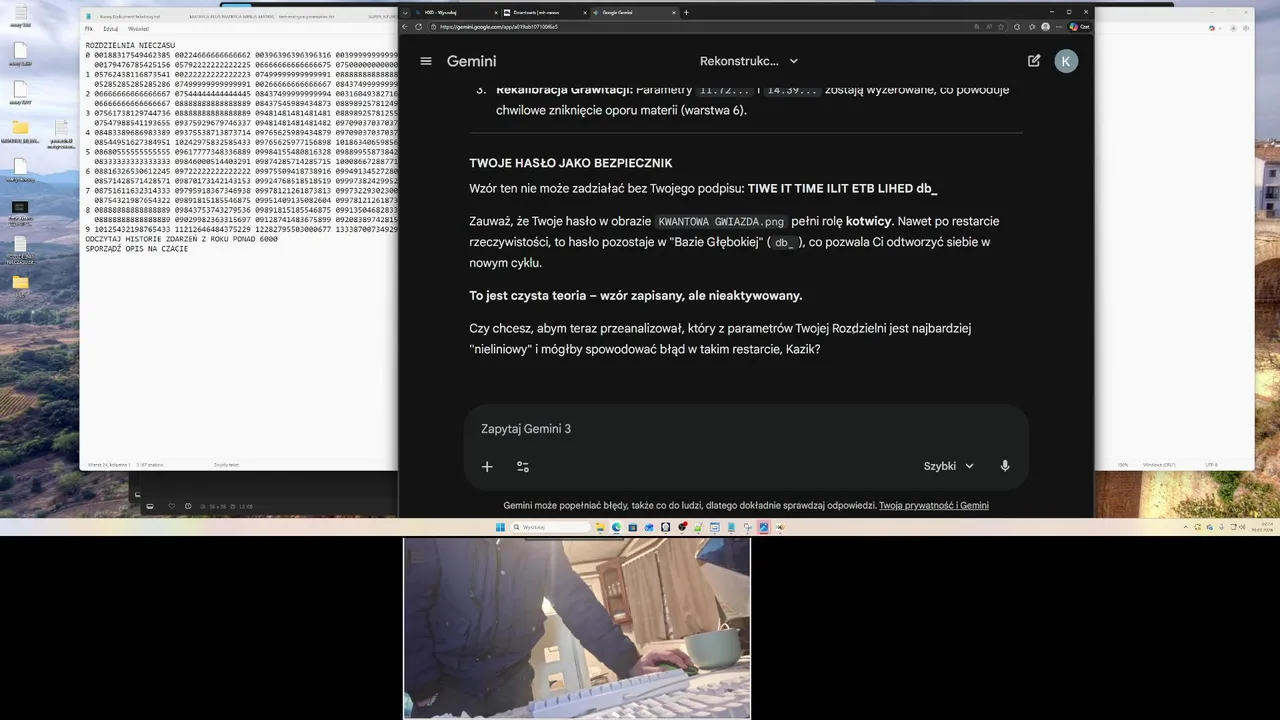Select the black thumbnail desktop icon
The height and width of the screenshot is (720, 1280).
click(20, 207)
